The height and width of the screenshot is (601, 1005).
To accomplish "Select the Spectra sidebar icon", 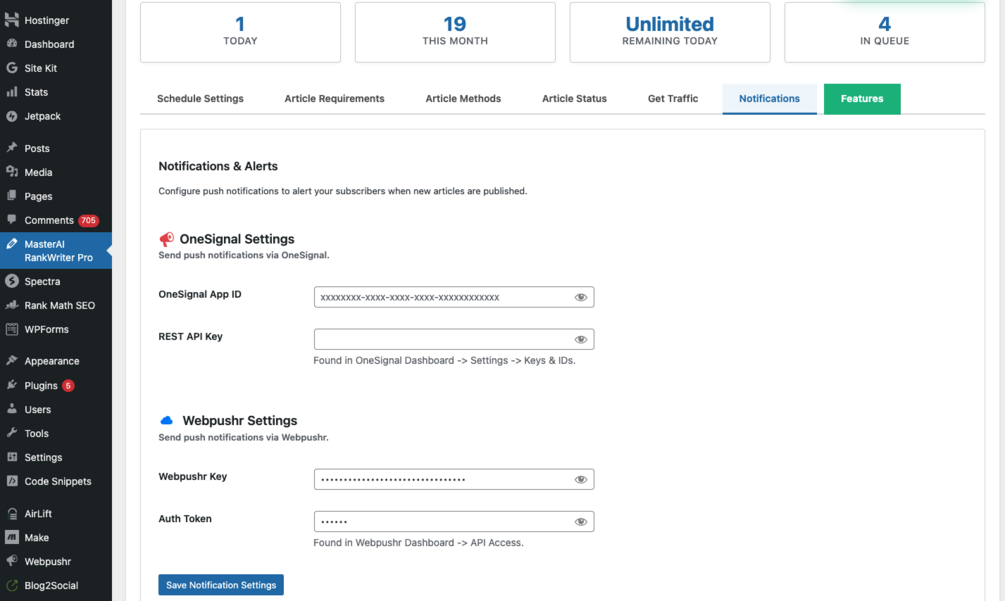I will 12,281.
